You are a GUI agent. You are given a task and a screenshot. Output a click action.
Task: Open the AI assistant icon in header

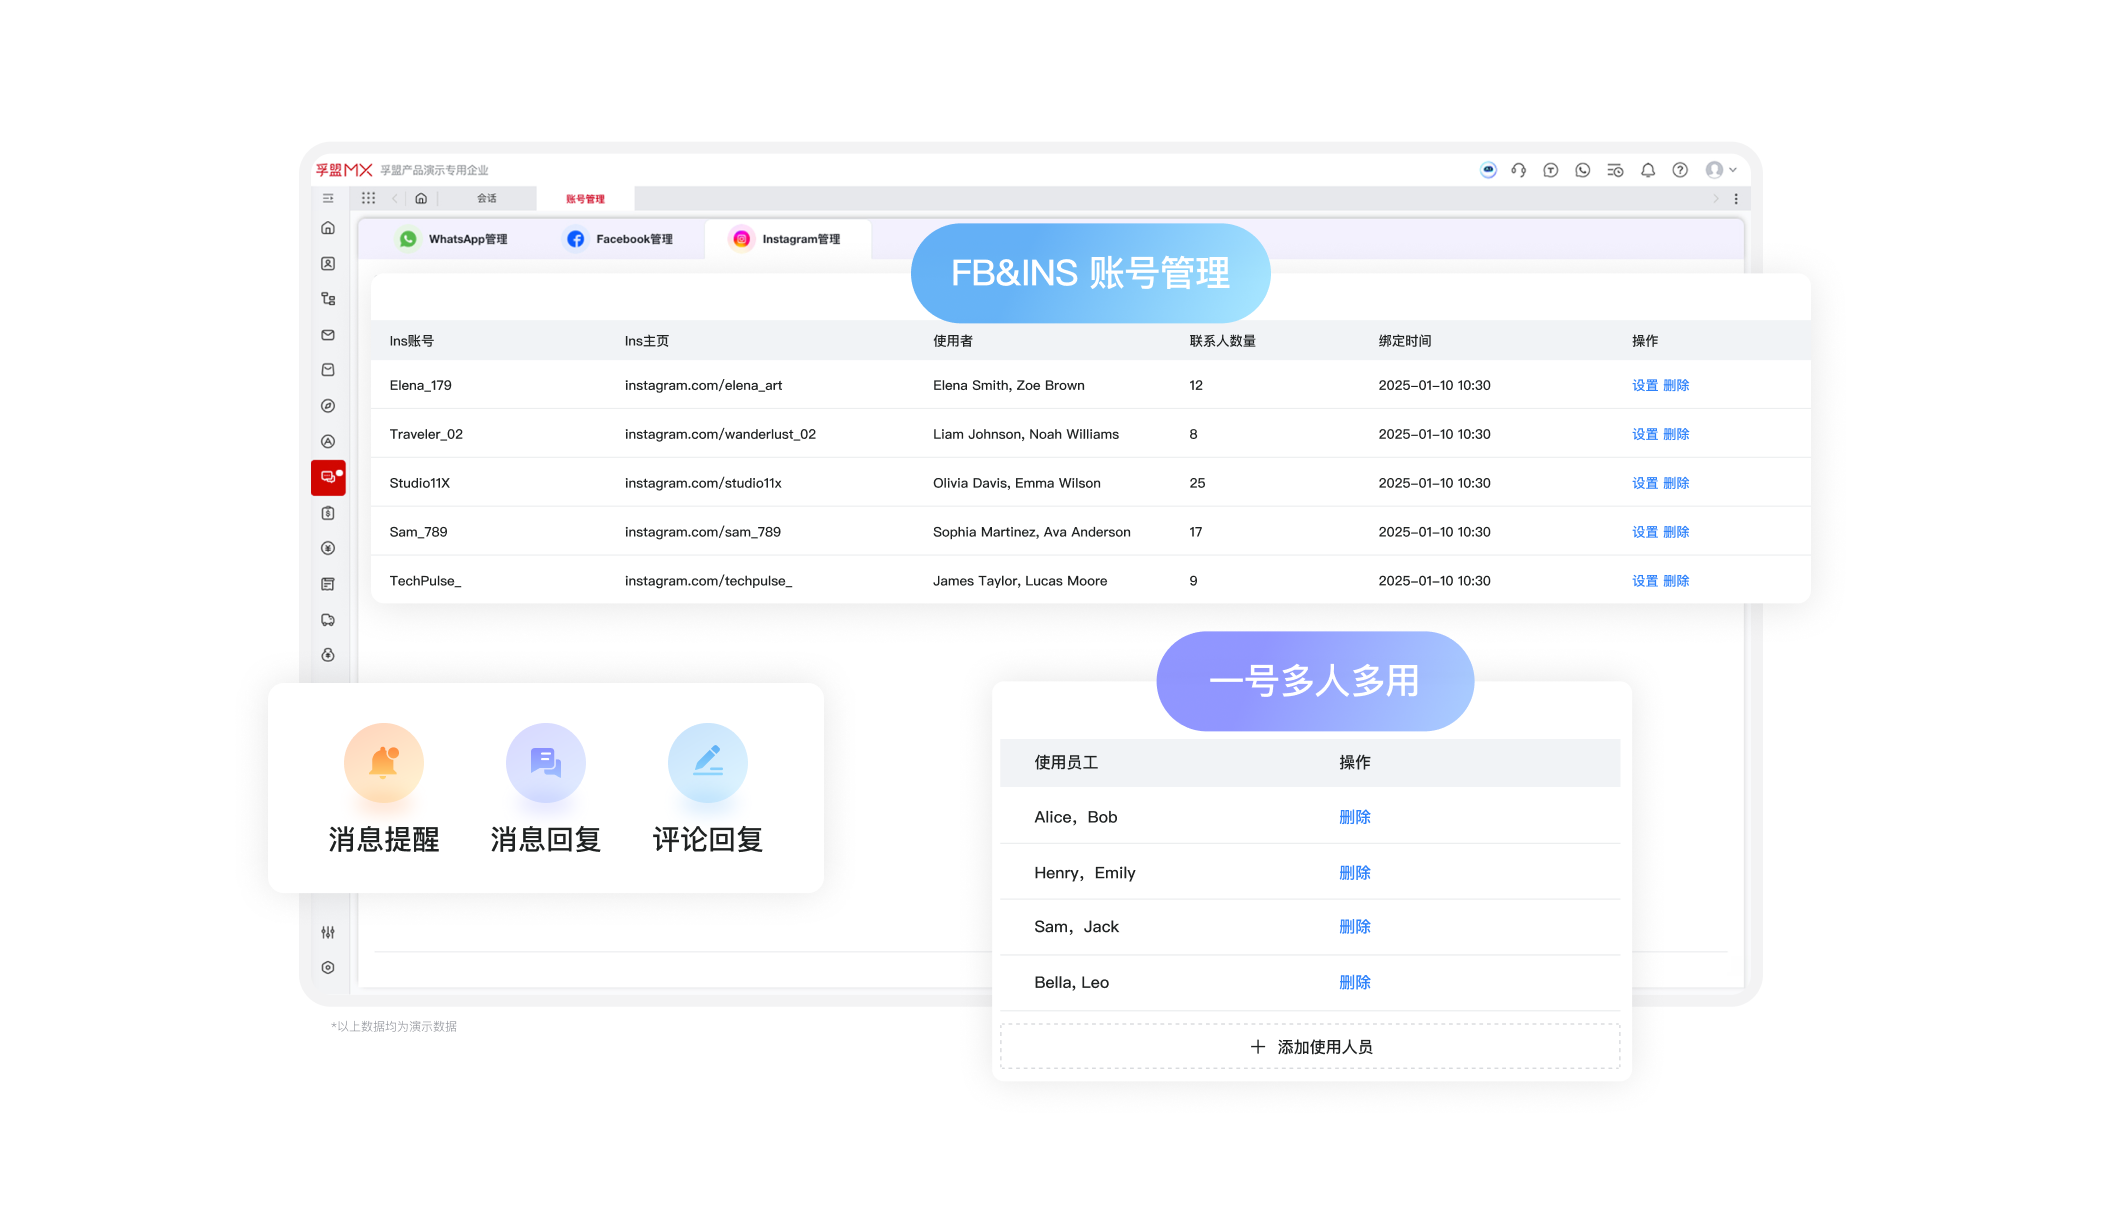click(1488, 170)
